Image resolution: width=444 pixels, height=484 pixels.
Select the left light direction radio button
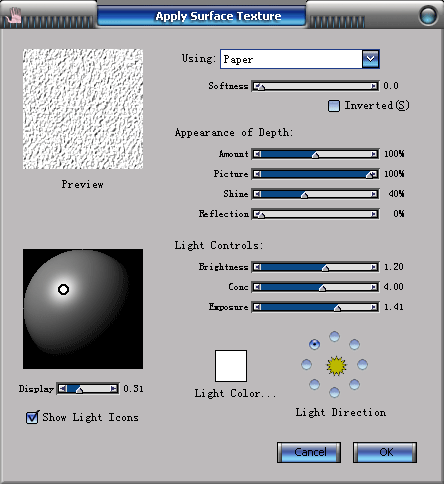click(306, 364)
